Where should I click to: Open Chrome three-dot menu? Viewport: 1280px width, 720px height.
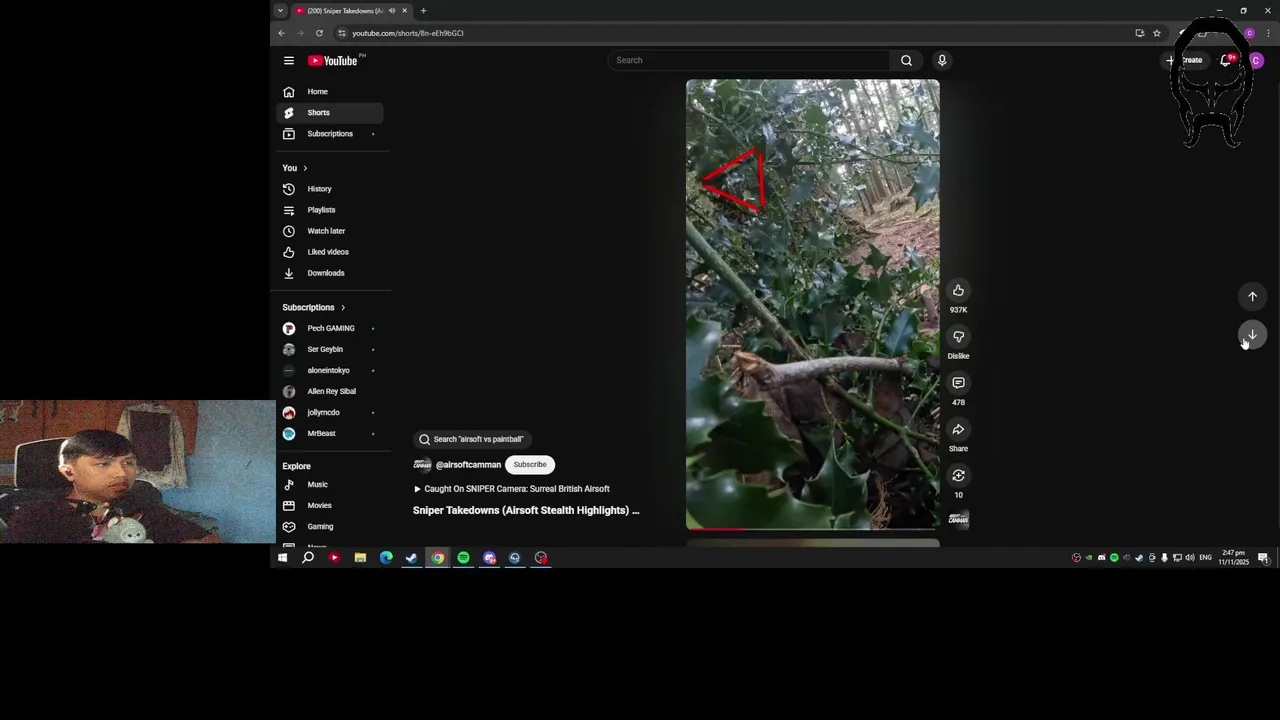pyautogui.click(x=1267, y=33)
